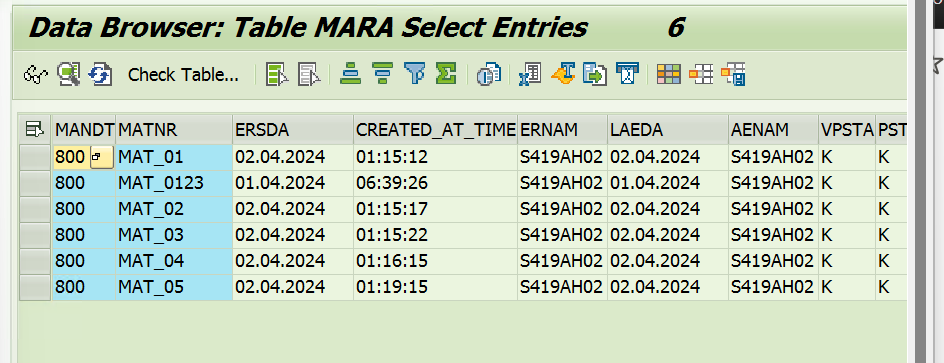Click the 01:15:12 time cell

click(435, 158)
